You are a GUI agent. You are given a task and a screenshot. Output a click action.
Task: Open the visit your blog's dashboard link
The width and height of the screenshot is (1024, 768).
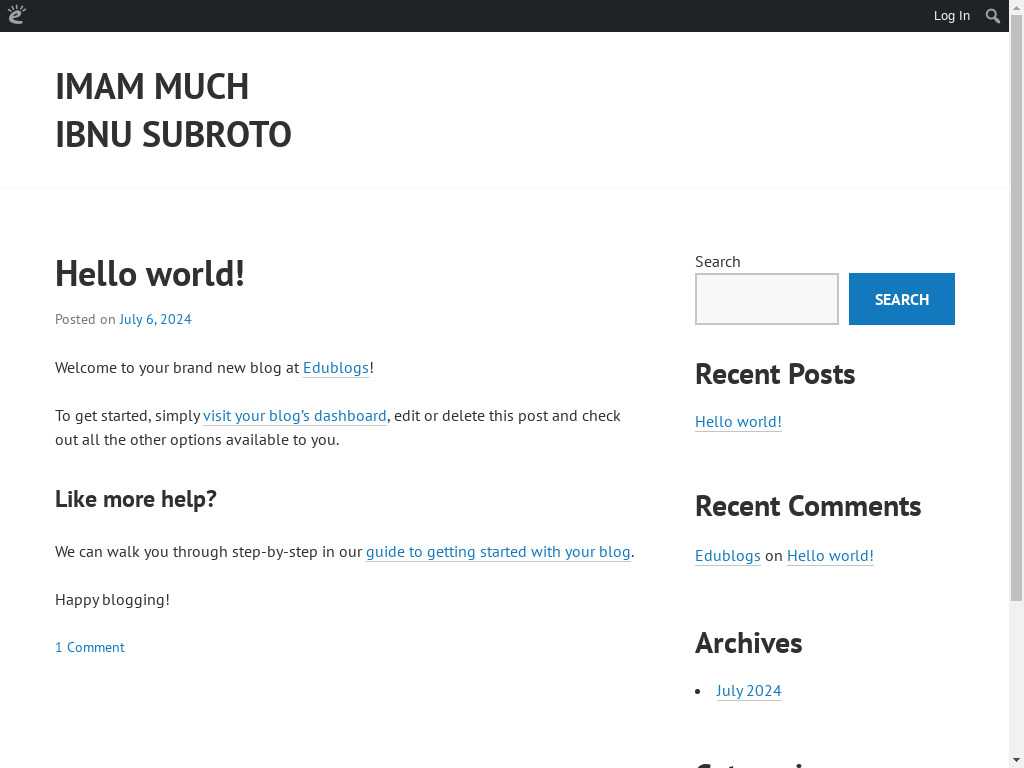pyautogui.click(x=294, y=416)
